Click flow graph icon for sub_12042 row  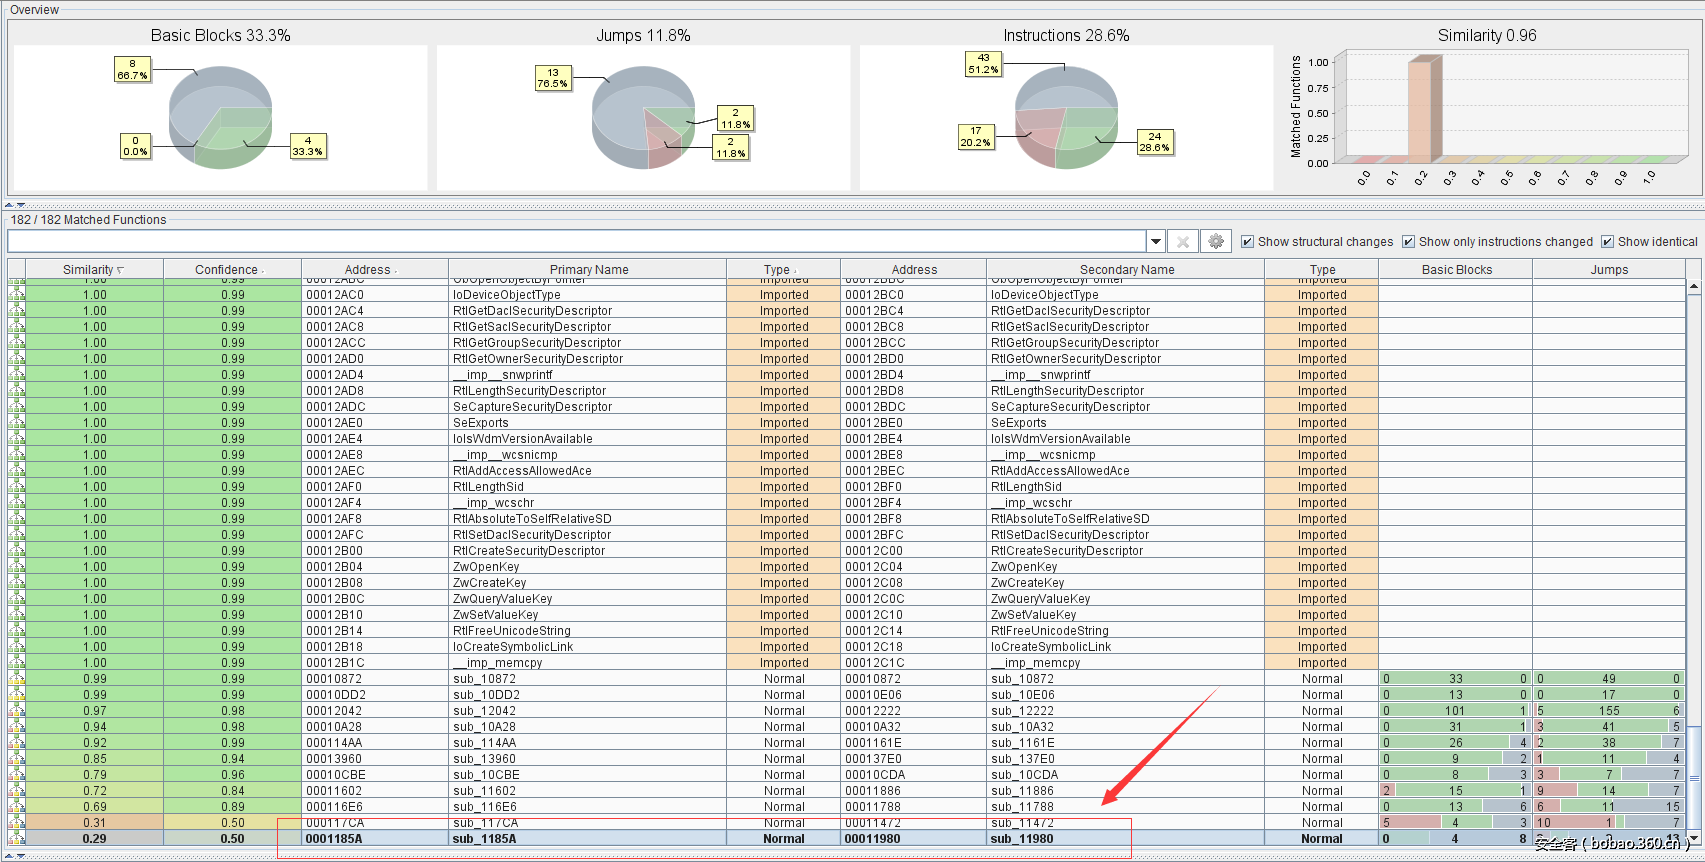(x=17, y=711)
